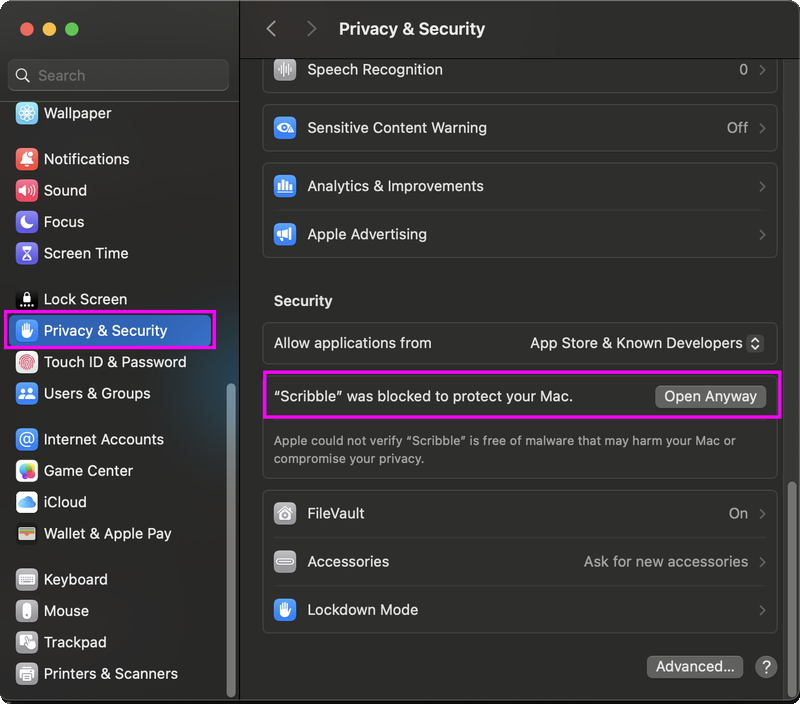Select Game Center icon
800x704 pixels.
pyautogui.click(x=27, y=471)
